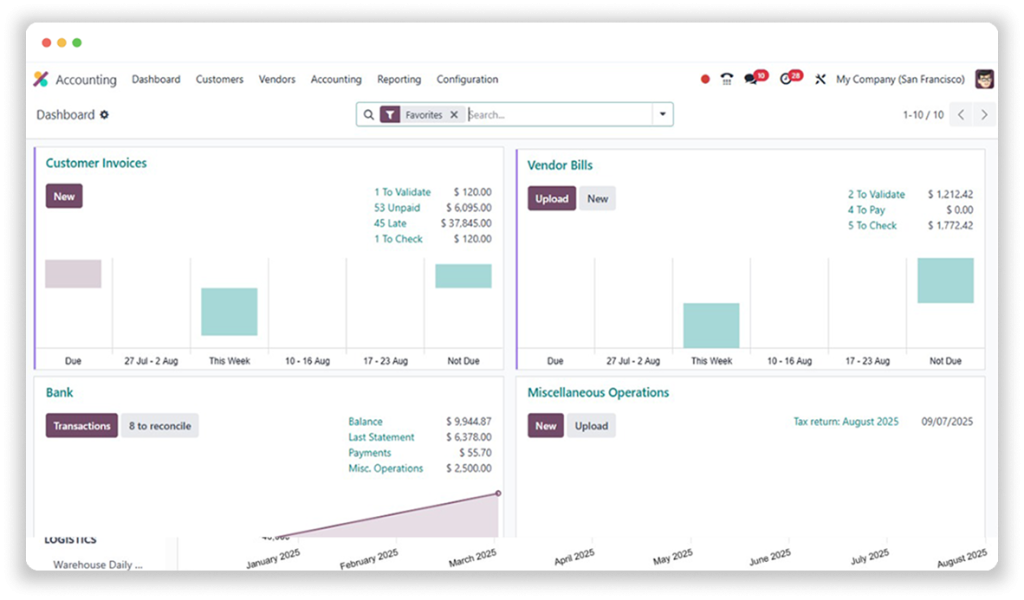This screenshot has height=600, width=1024.
Task: Open the activities clock icon
Action: click(x=786, y=79)
